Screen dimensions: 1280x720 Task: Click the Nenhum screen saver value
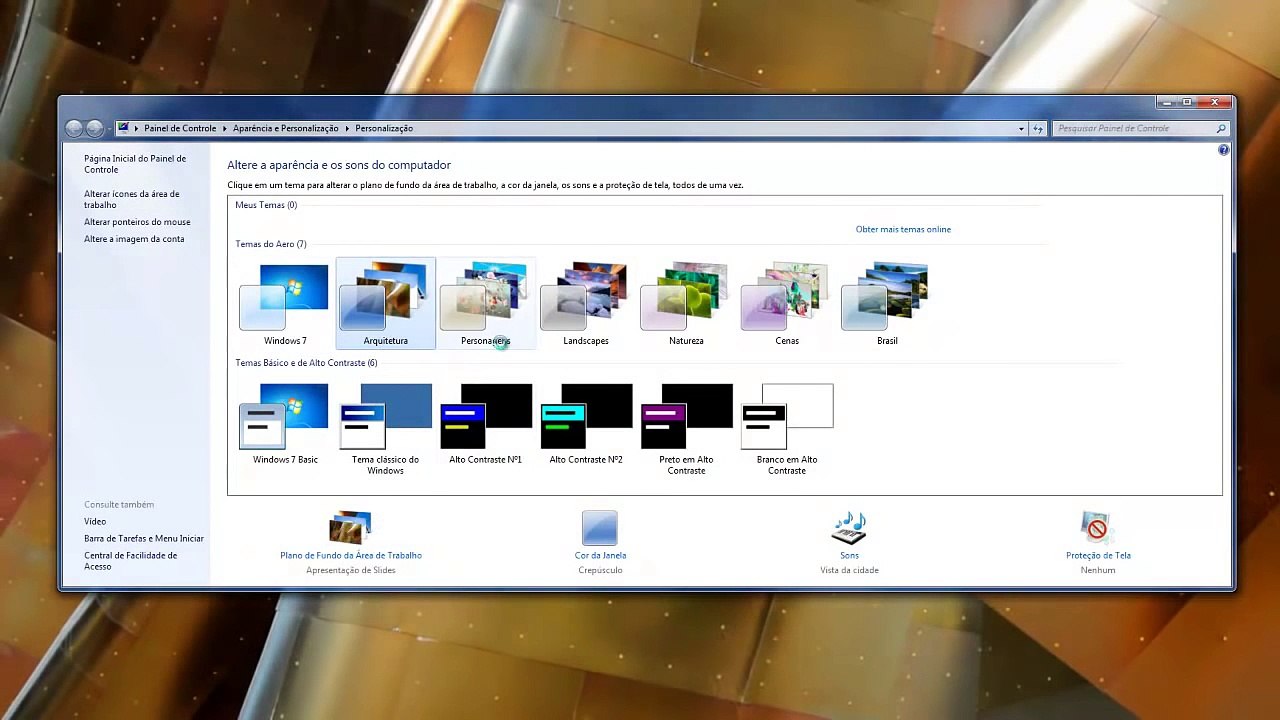pyautogui.click(x=1098, y=570)
